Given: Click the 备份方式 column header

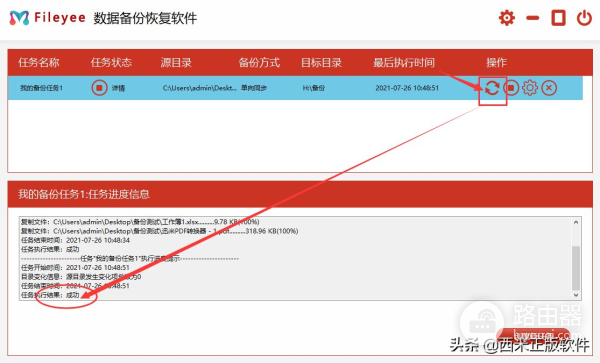Looking at the screenshot, I should 259,62.
